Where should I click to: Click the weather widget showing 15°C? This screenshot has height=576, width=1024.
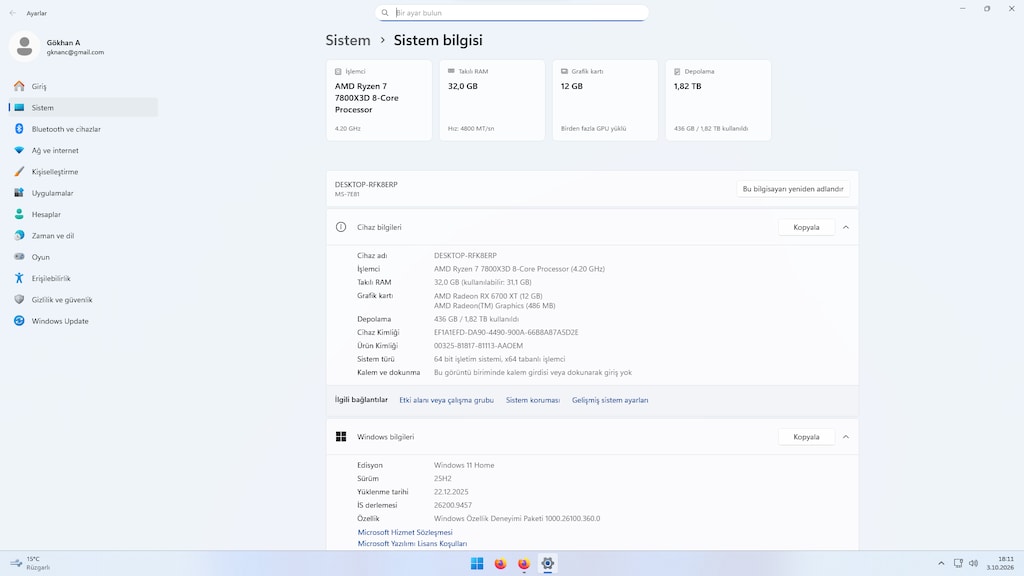click(x=29, y=563)
